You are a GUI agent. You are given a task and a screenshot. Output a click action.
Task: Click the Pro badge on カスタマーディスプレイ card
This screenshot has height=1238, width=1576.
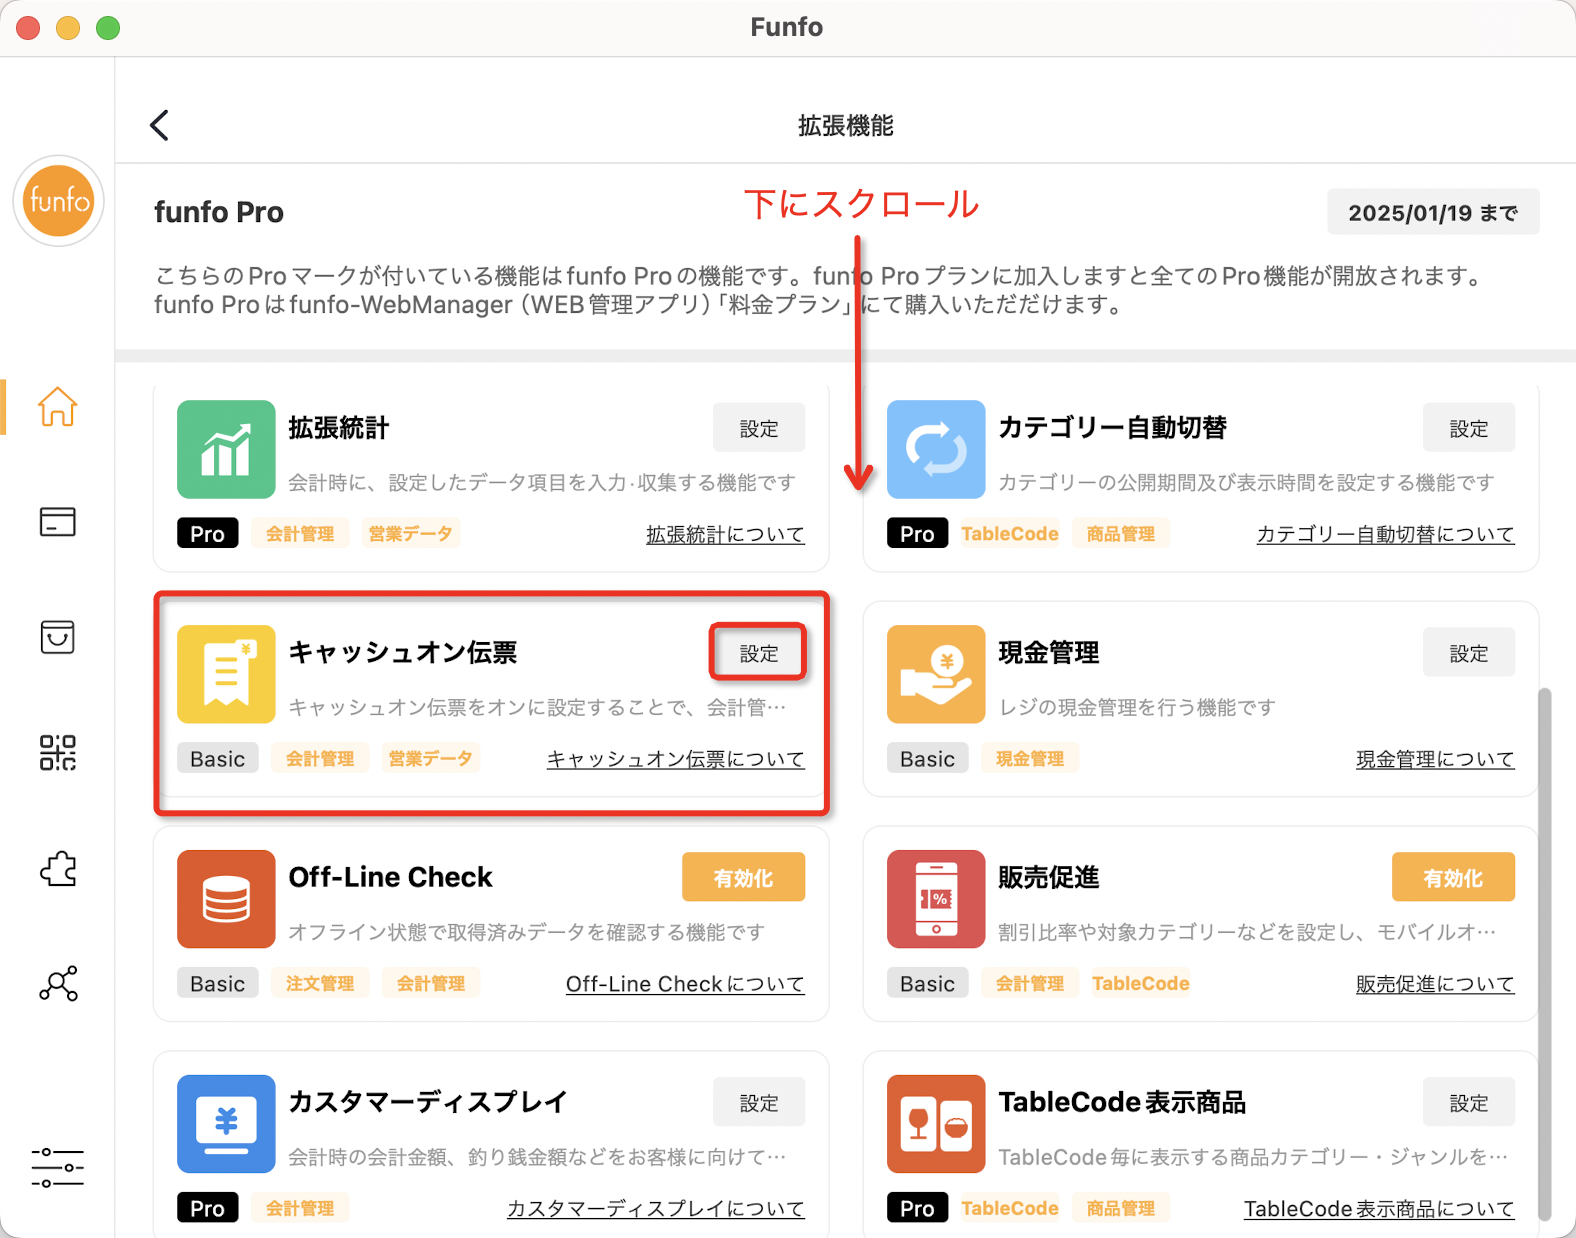coord(208,1208)
